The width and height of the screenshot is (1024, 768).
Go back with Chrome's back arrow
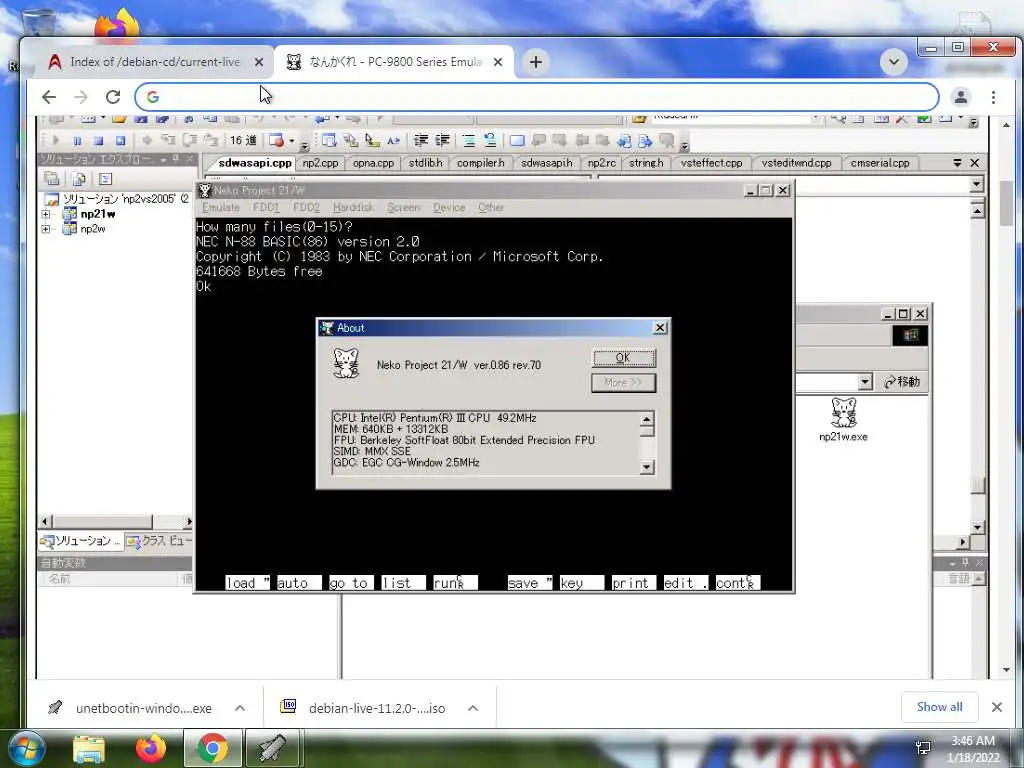point(48,97)
